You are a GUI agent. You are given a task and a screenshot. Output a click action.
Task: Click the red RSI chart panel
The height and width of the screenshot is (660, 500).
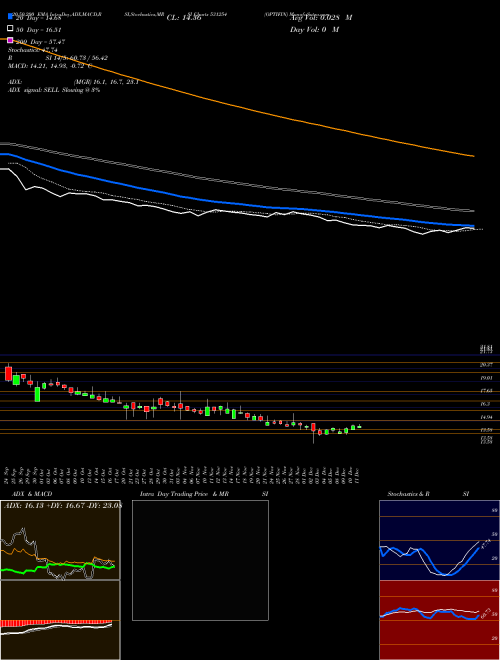439,620
